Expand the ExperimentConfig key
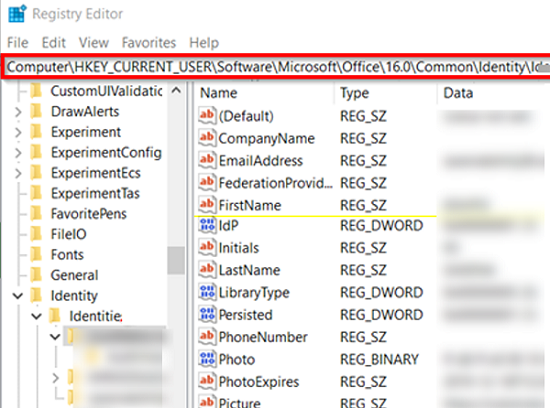 [x=18, y=153]
